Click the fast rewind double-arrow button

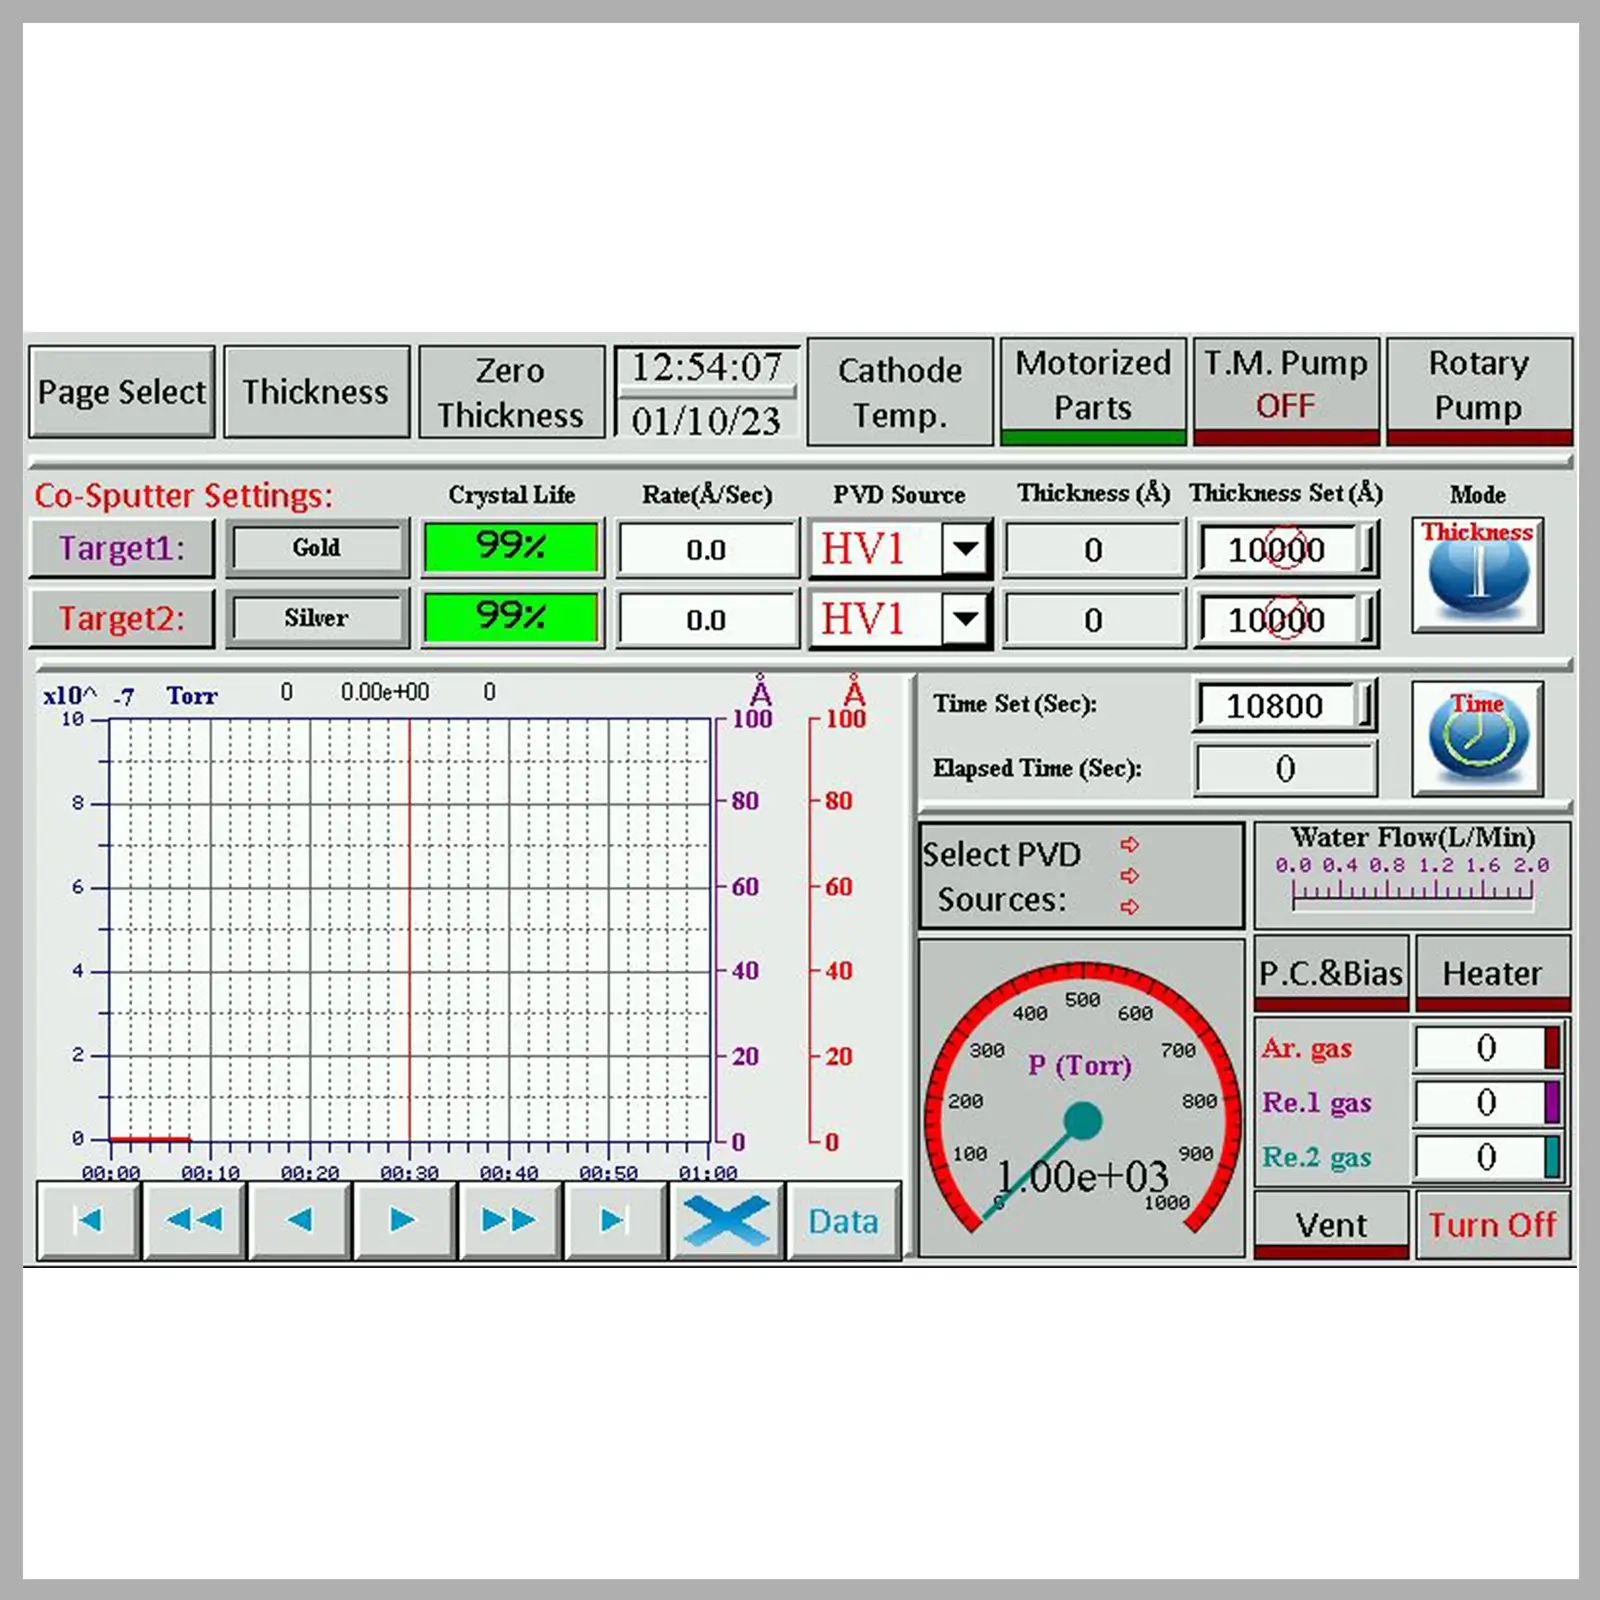(194, 1219)
